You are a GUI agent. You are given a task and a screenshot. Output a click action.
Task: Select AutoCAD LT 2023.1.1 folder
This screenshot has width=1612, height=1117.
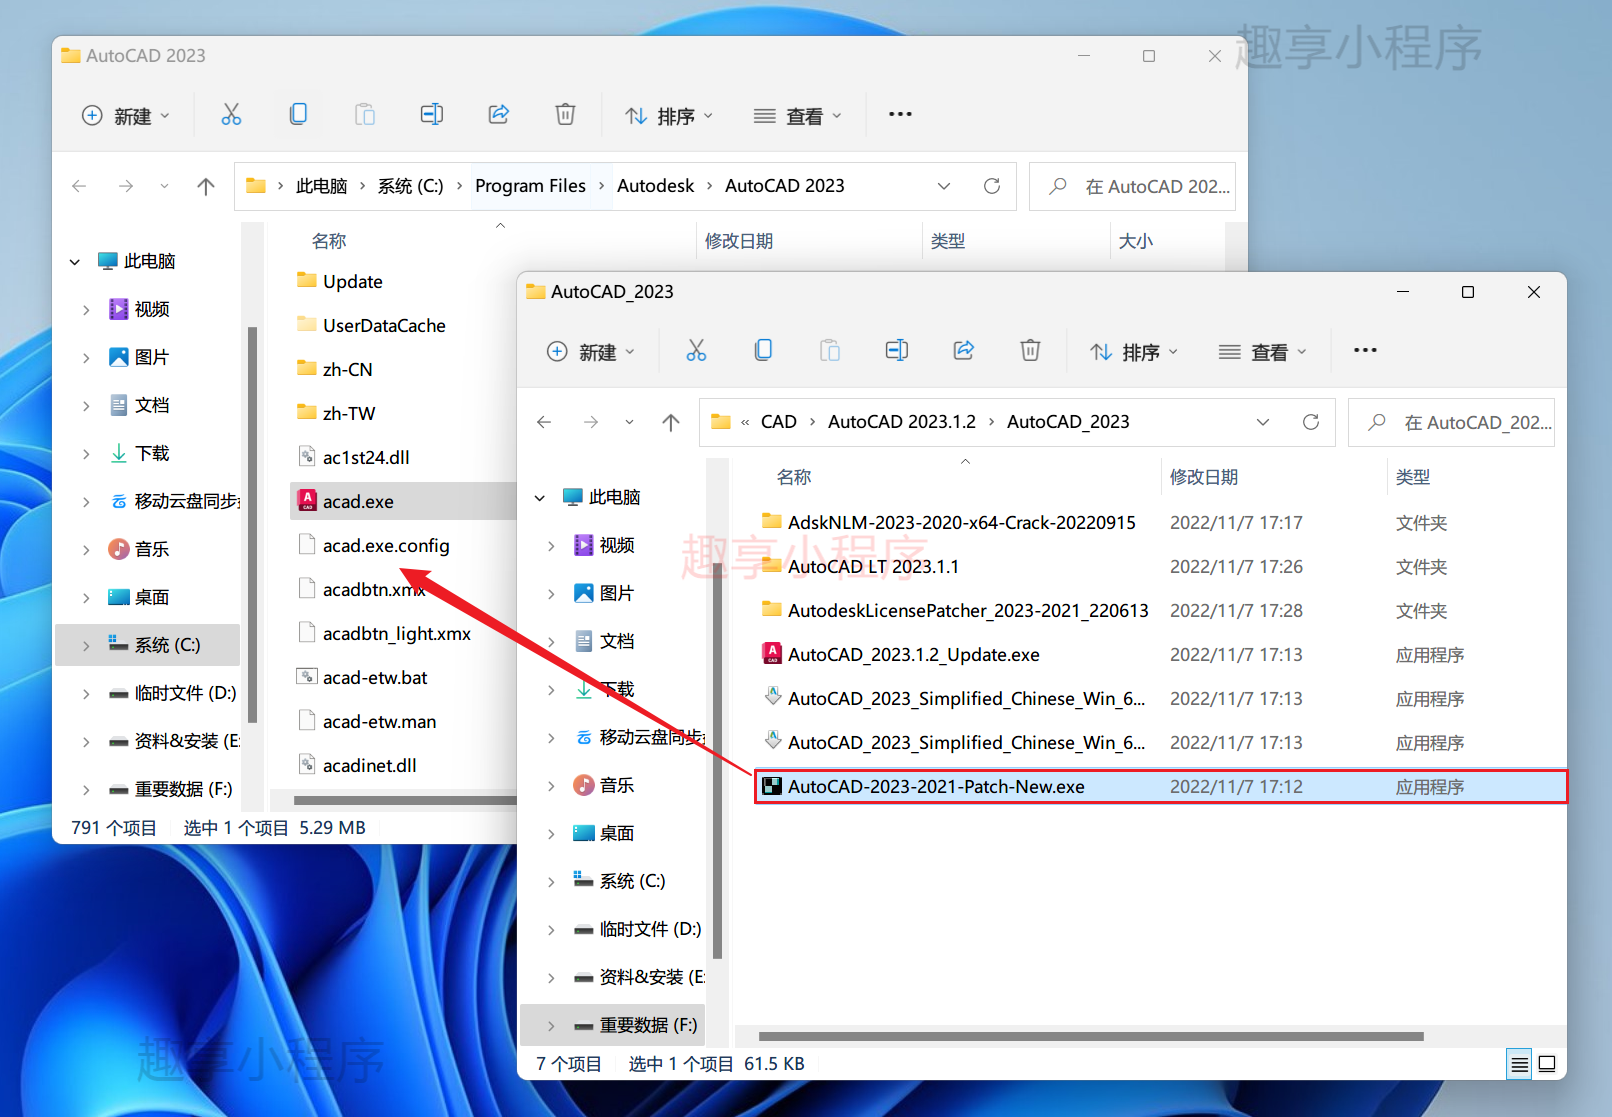(873, 566)
